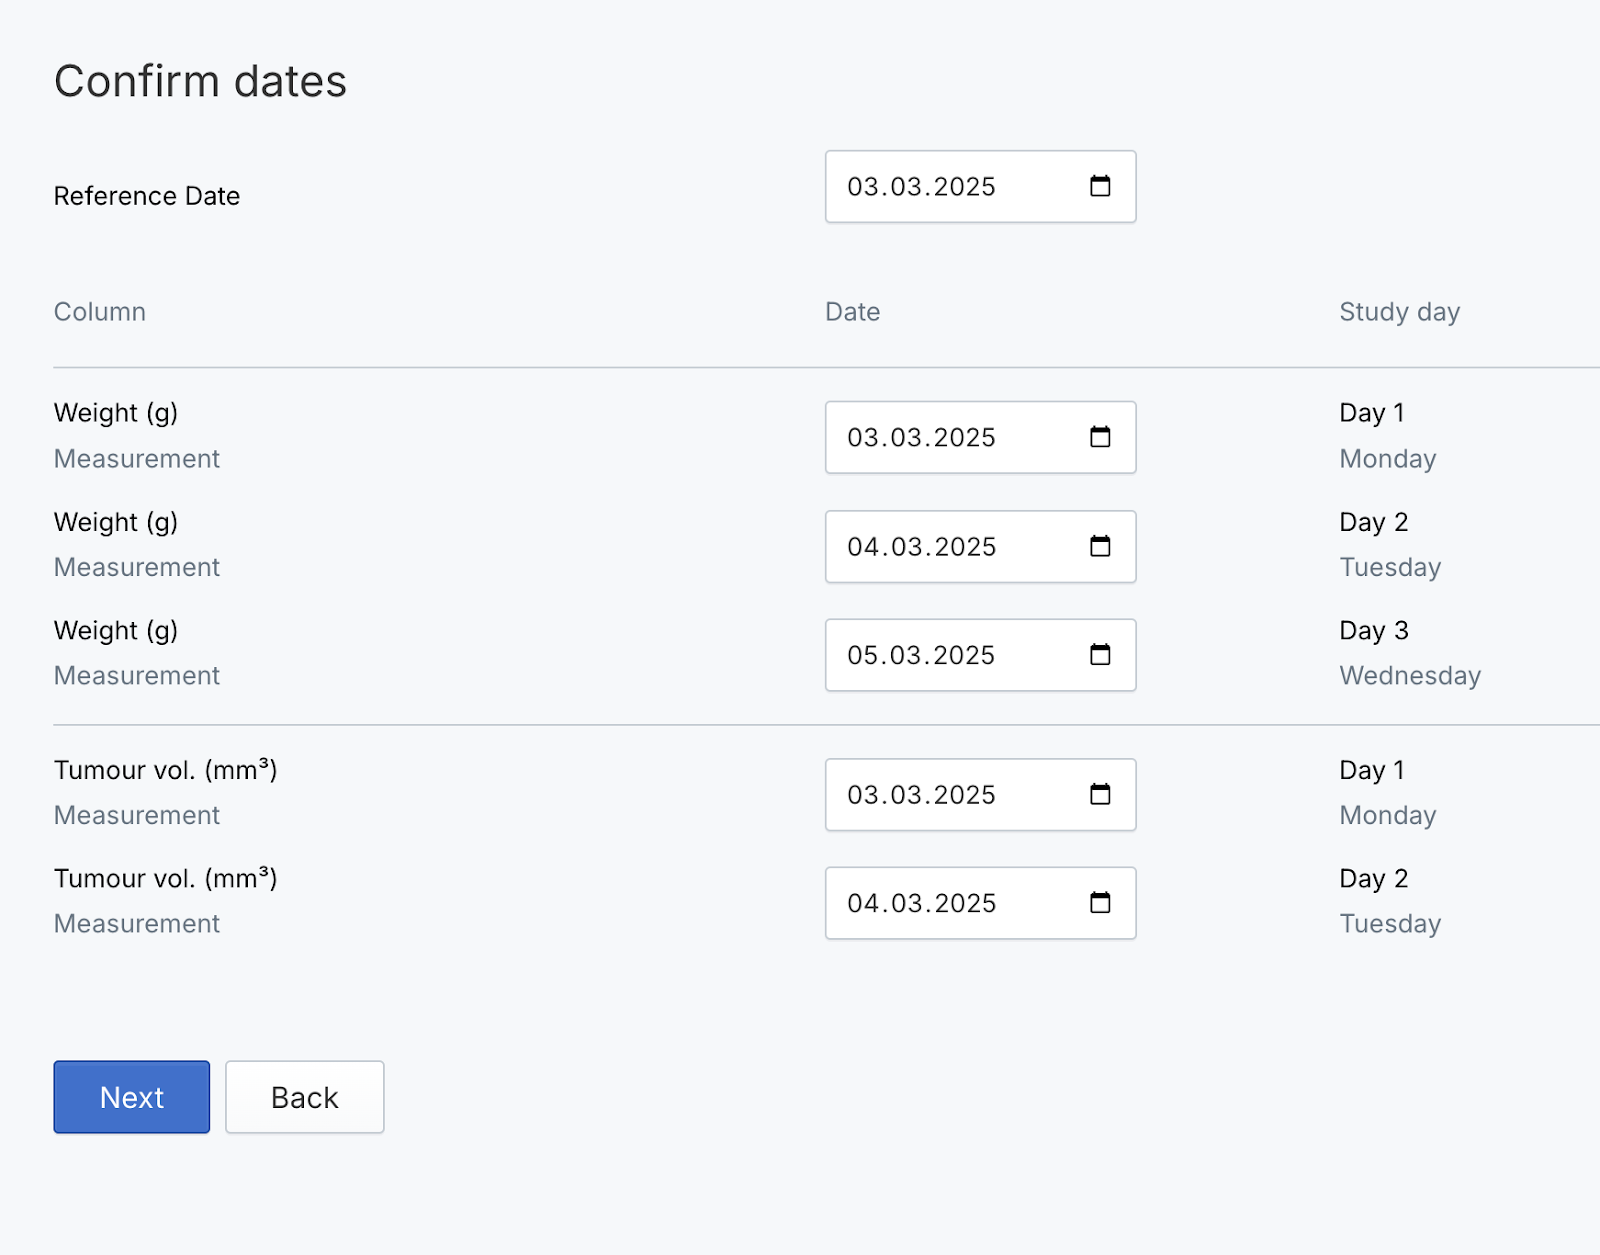This screenshot has width=1600, height=1255.
Task: Click the Study day column header
Action: coord(1400,312)
